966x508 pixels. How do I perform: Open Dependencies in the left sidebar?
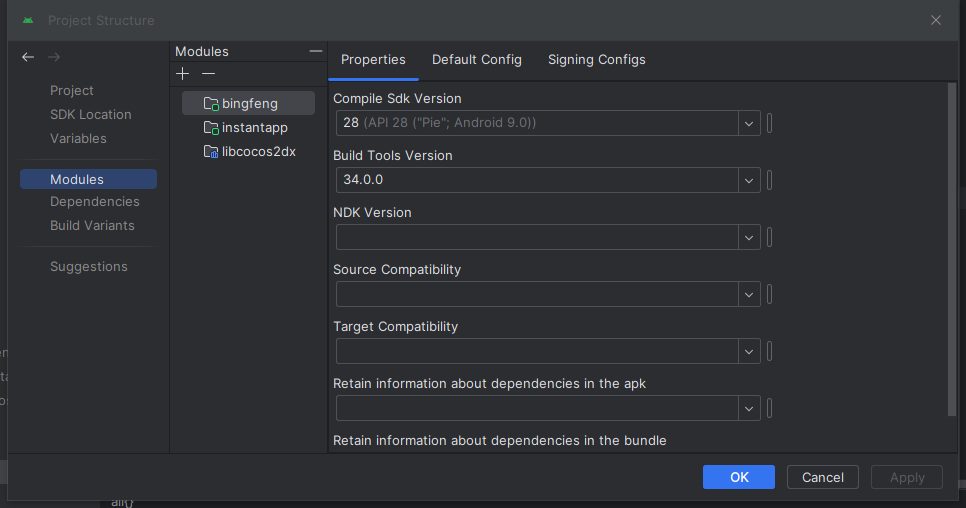[x=95, y=202]
